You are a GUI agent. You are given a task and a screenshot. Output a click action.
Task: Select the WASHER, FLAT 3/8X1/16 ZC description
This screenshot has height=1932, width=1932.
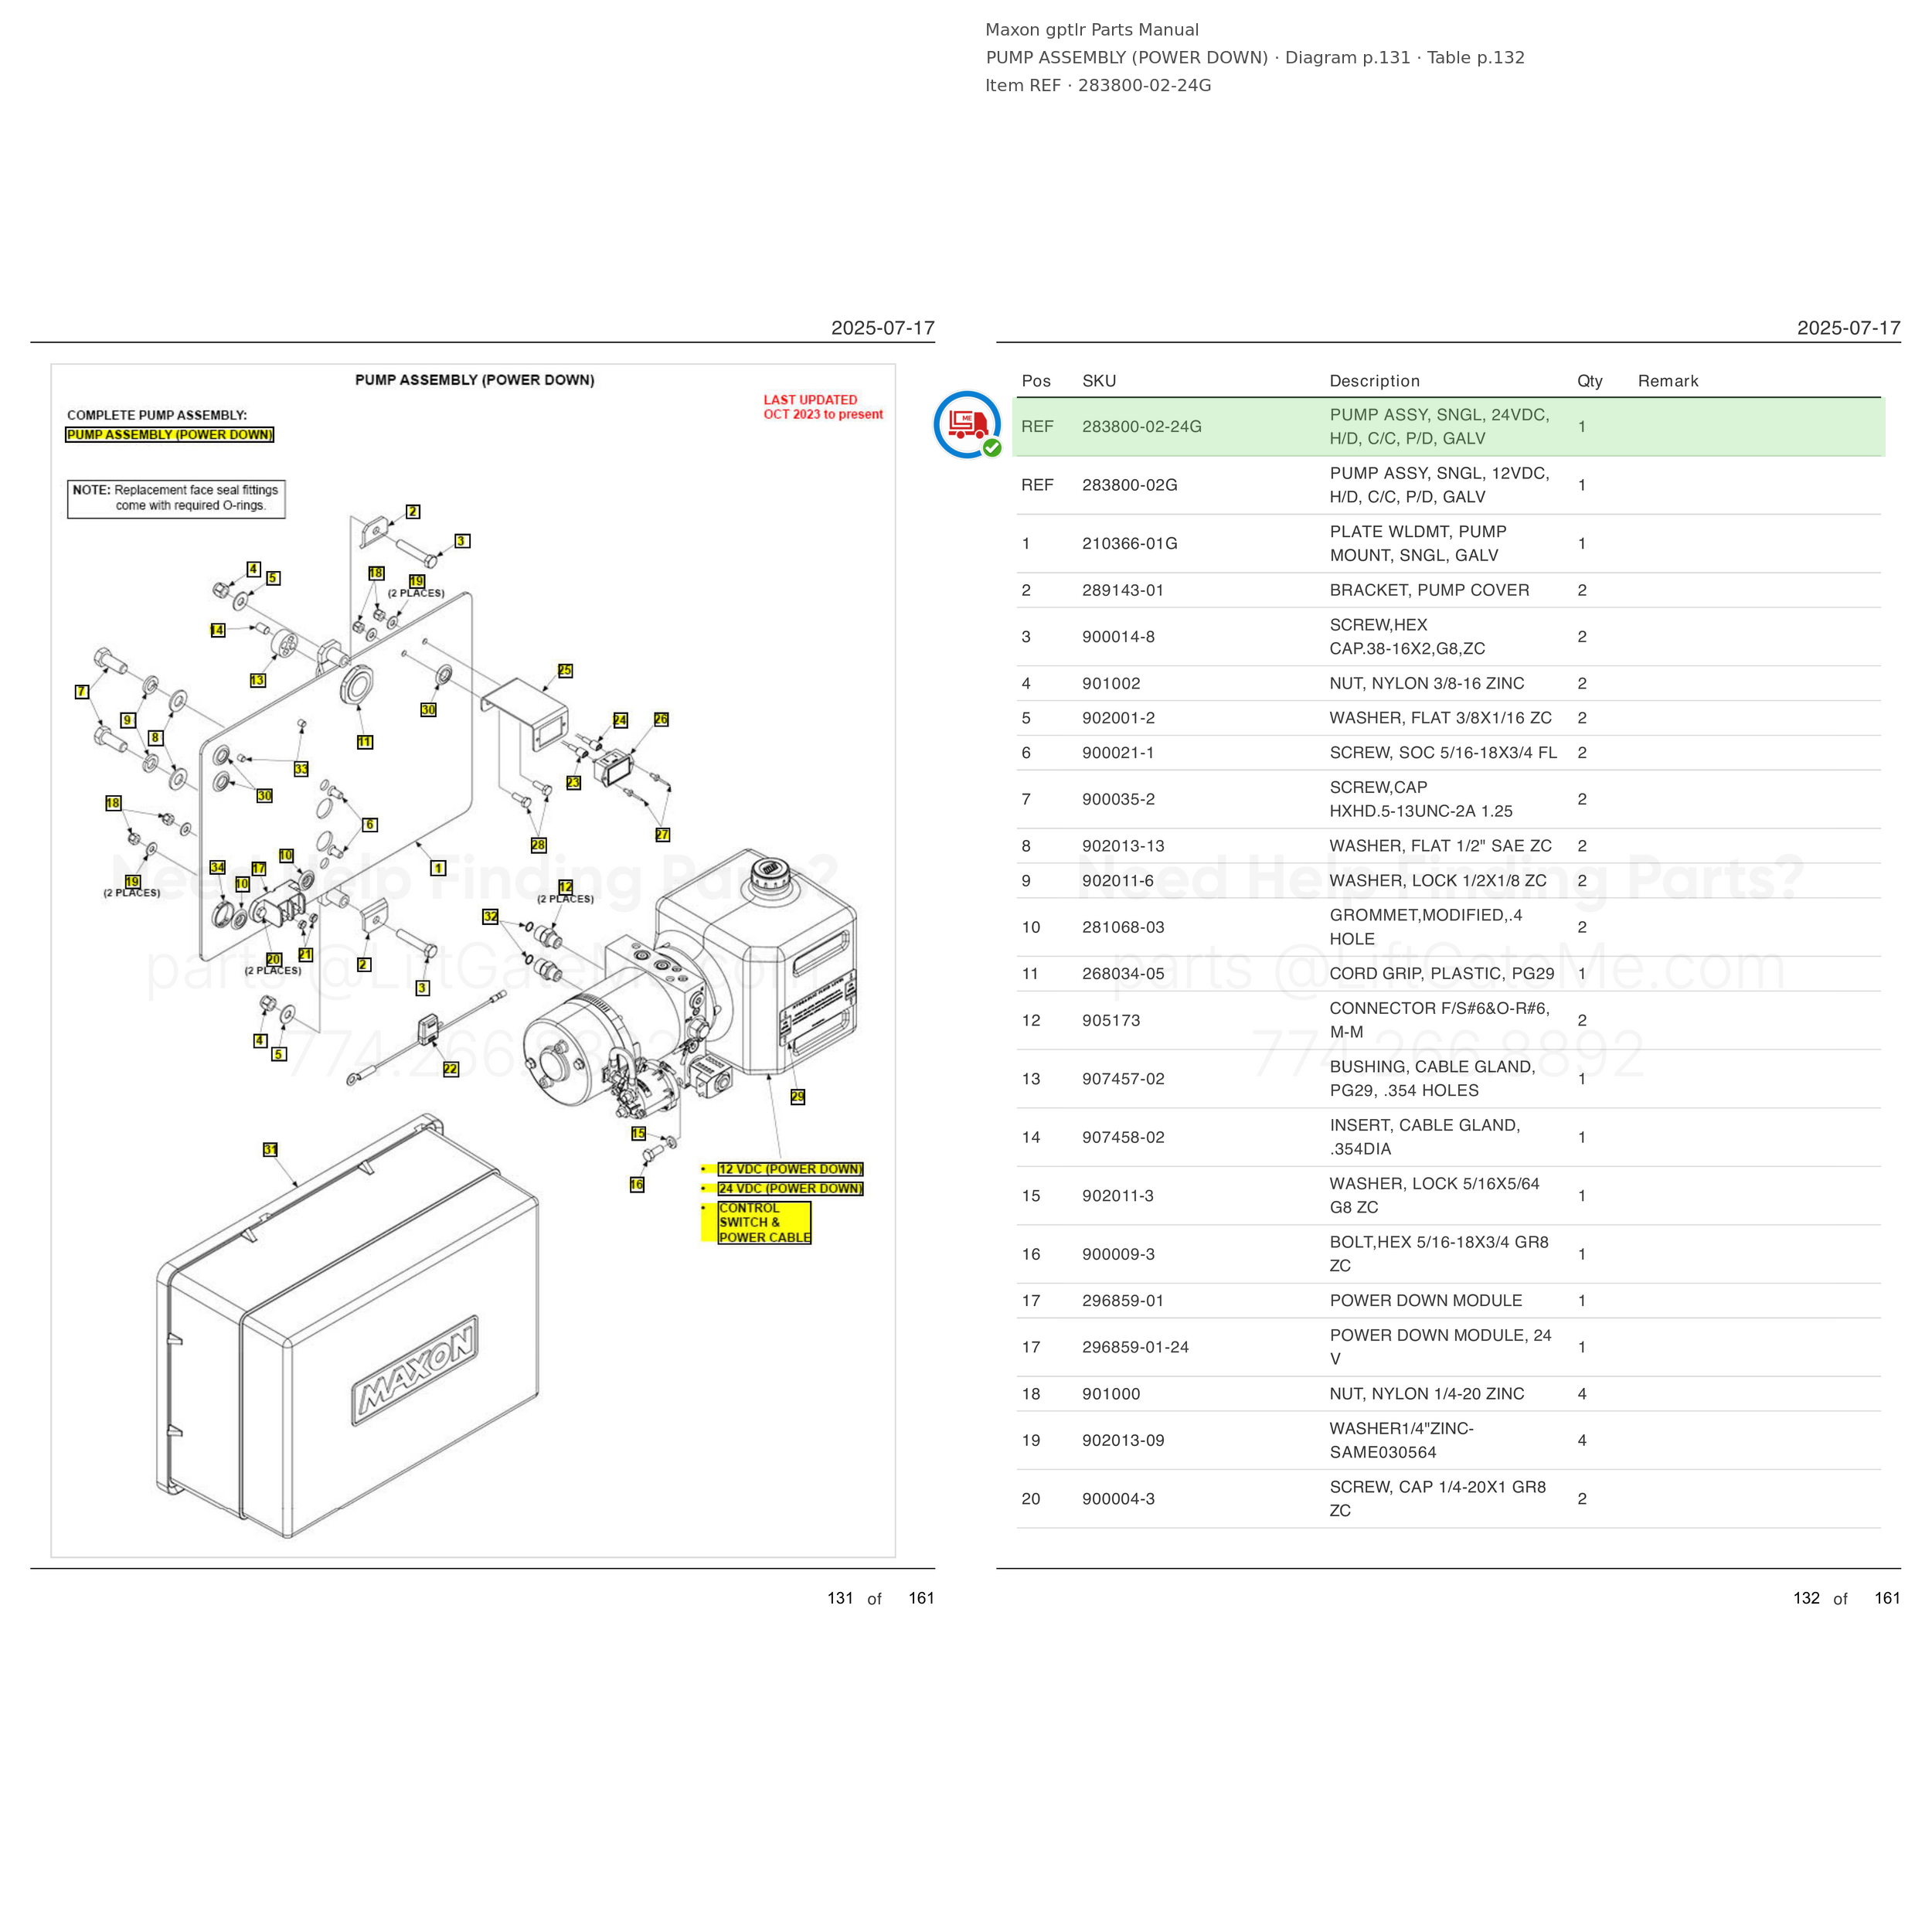1440,718
